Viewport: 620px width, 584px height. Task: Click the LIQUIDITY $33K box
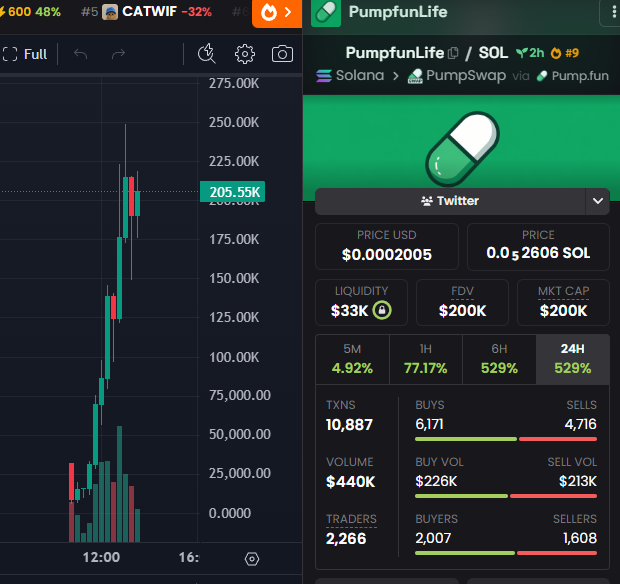[x=361, y=302]
